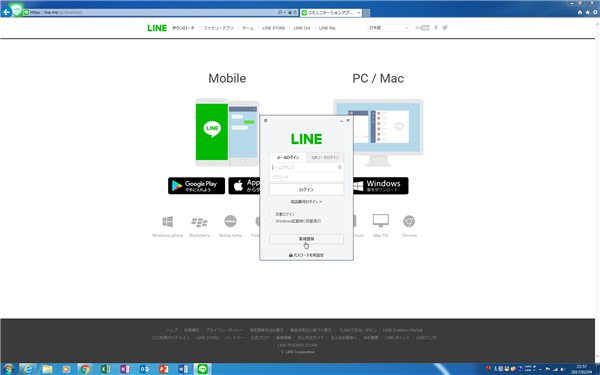Image resolution: width=600 pixels, height=375 pixels.
Task: Visit the YouTube icon in page header
Action: coord(422,28)
